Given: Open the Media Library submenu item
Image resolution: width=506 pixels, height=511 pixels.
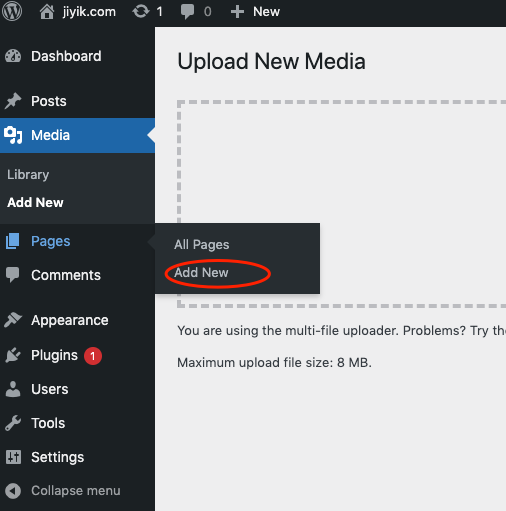Looking at the screenshot, I should [28, 174].
